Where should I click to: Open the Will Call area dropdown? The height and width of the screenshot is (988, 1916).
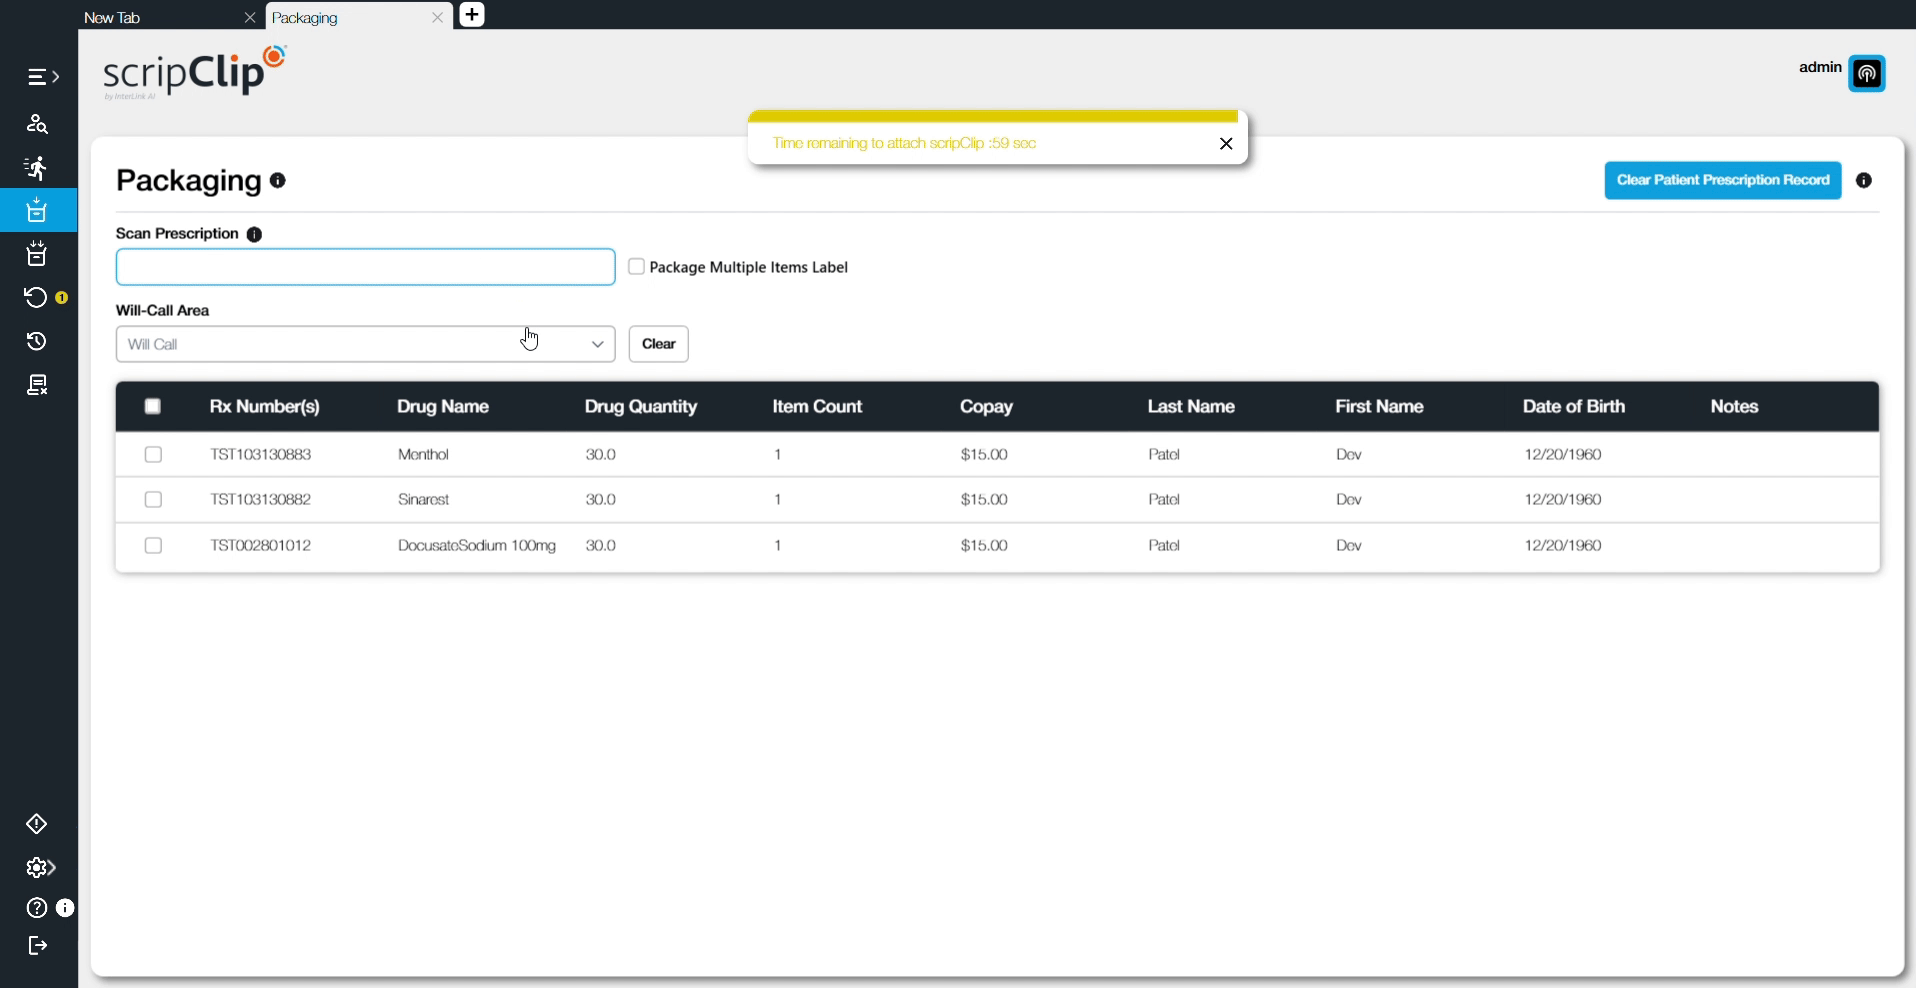[597, 344]
